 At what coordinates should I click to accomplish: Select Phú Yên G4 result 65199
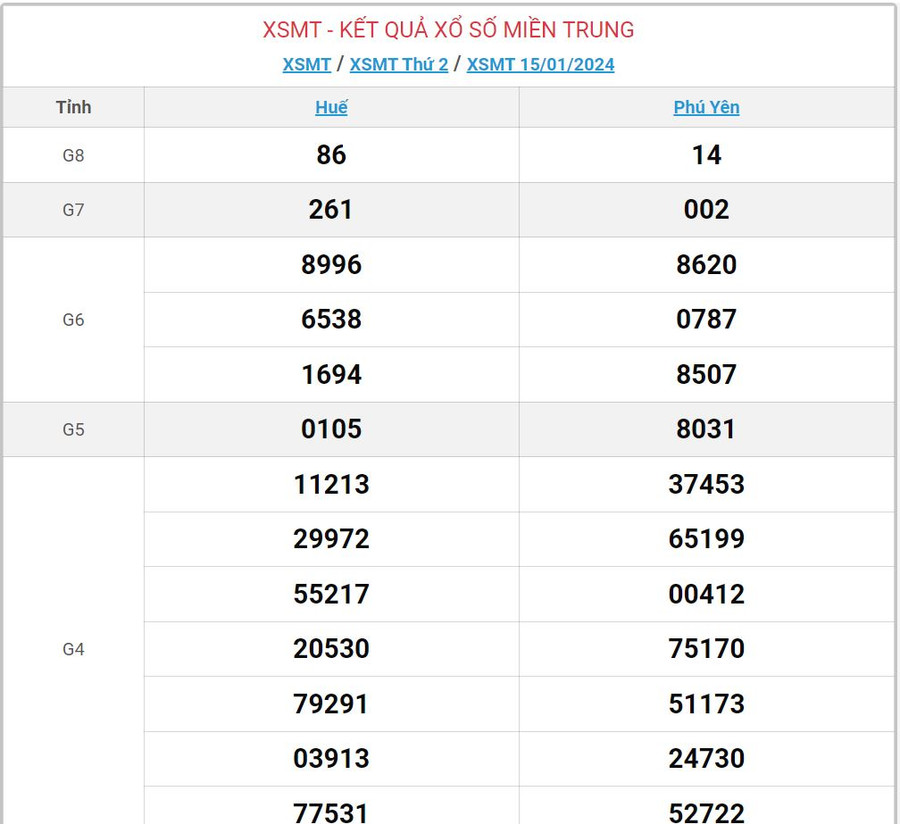[x=706, y=539]
